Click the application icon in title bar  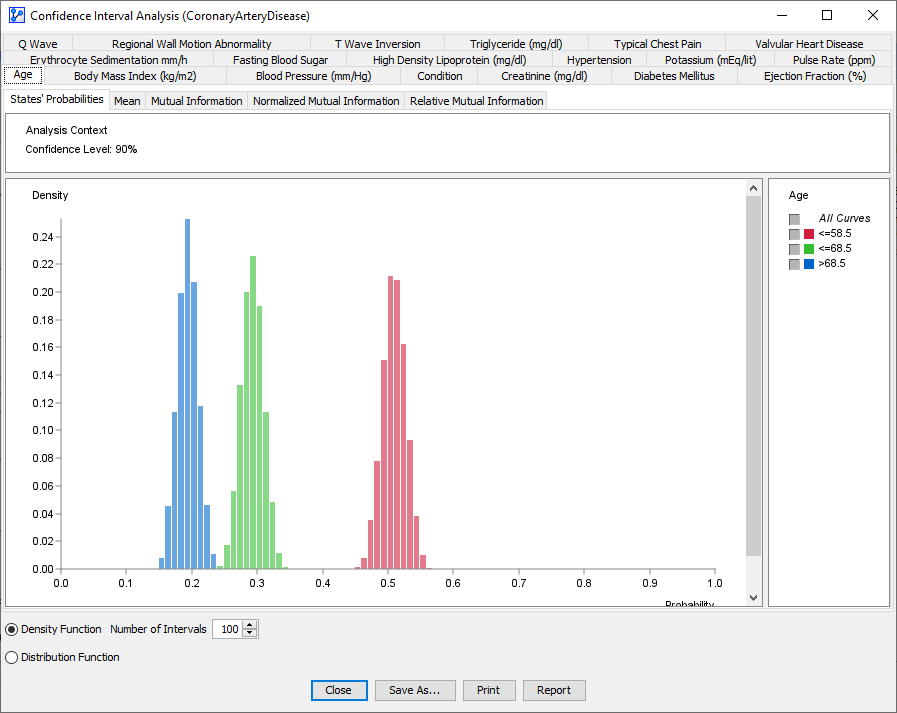coord(16,15)
